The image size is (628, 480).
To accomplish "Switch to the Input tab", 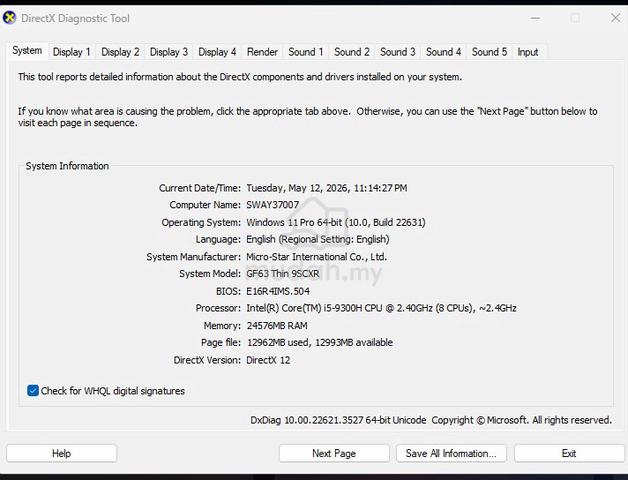I will pos(528,52).
